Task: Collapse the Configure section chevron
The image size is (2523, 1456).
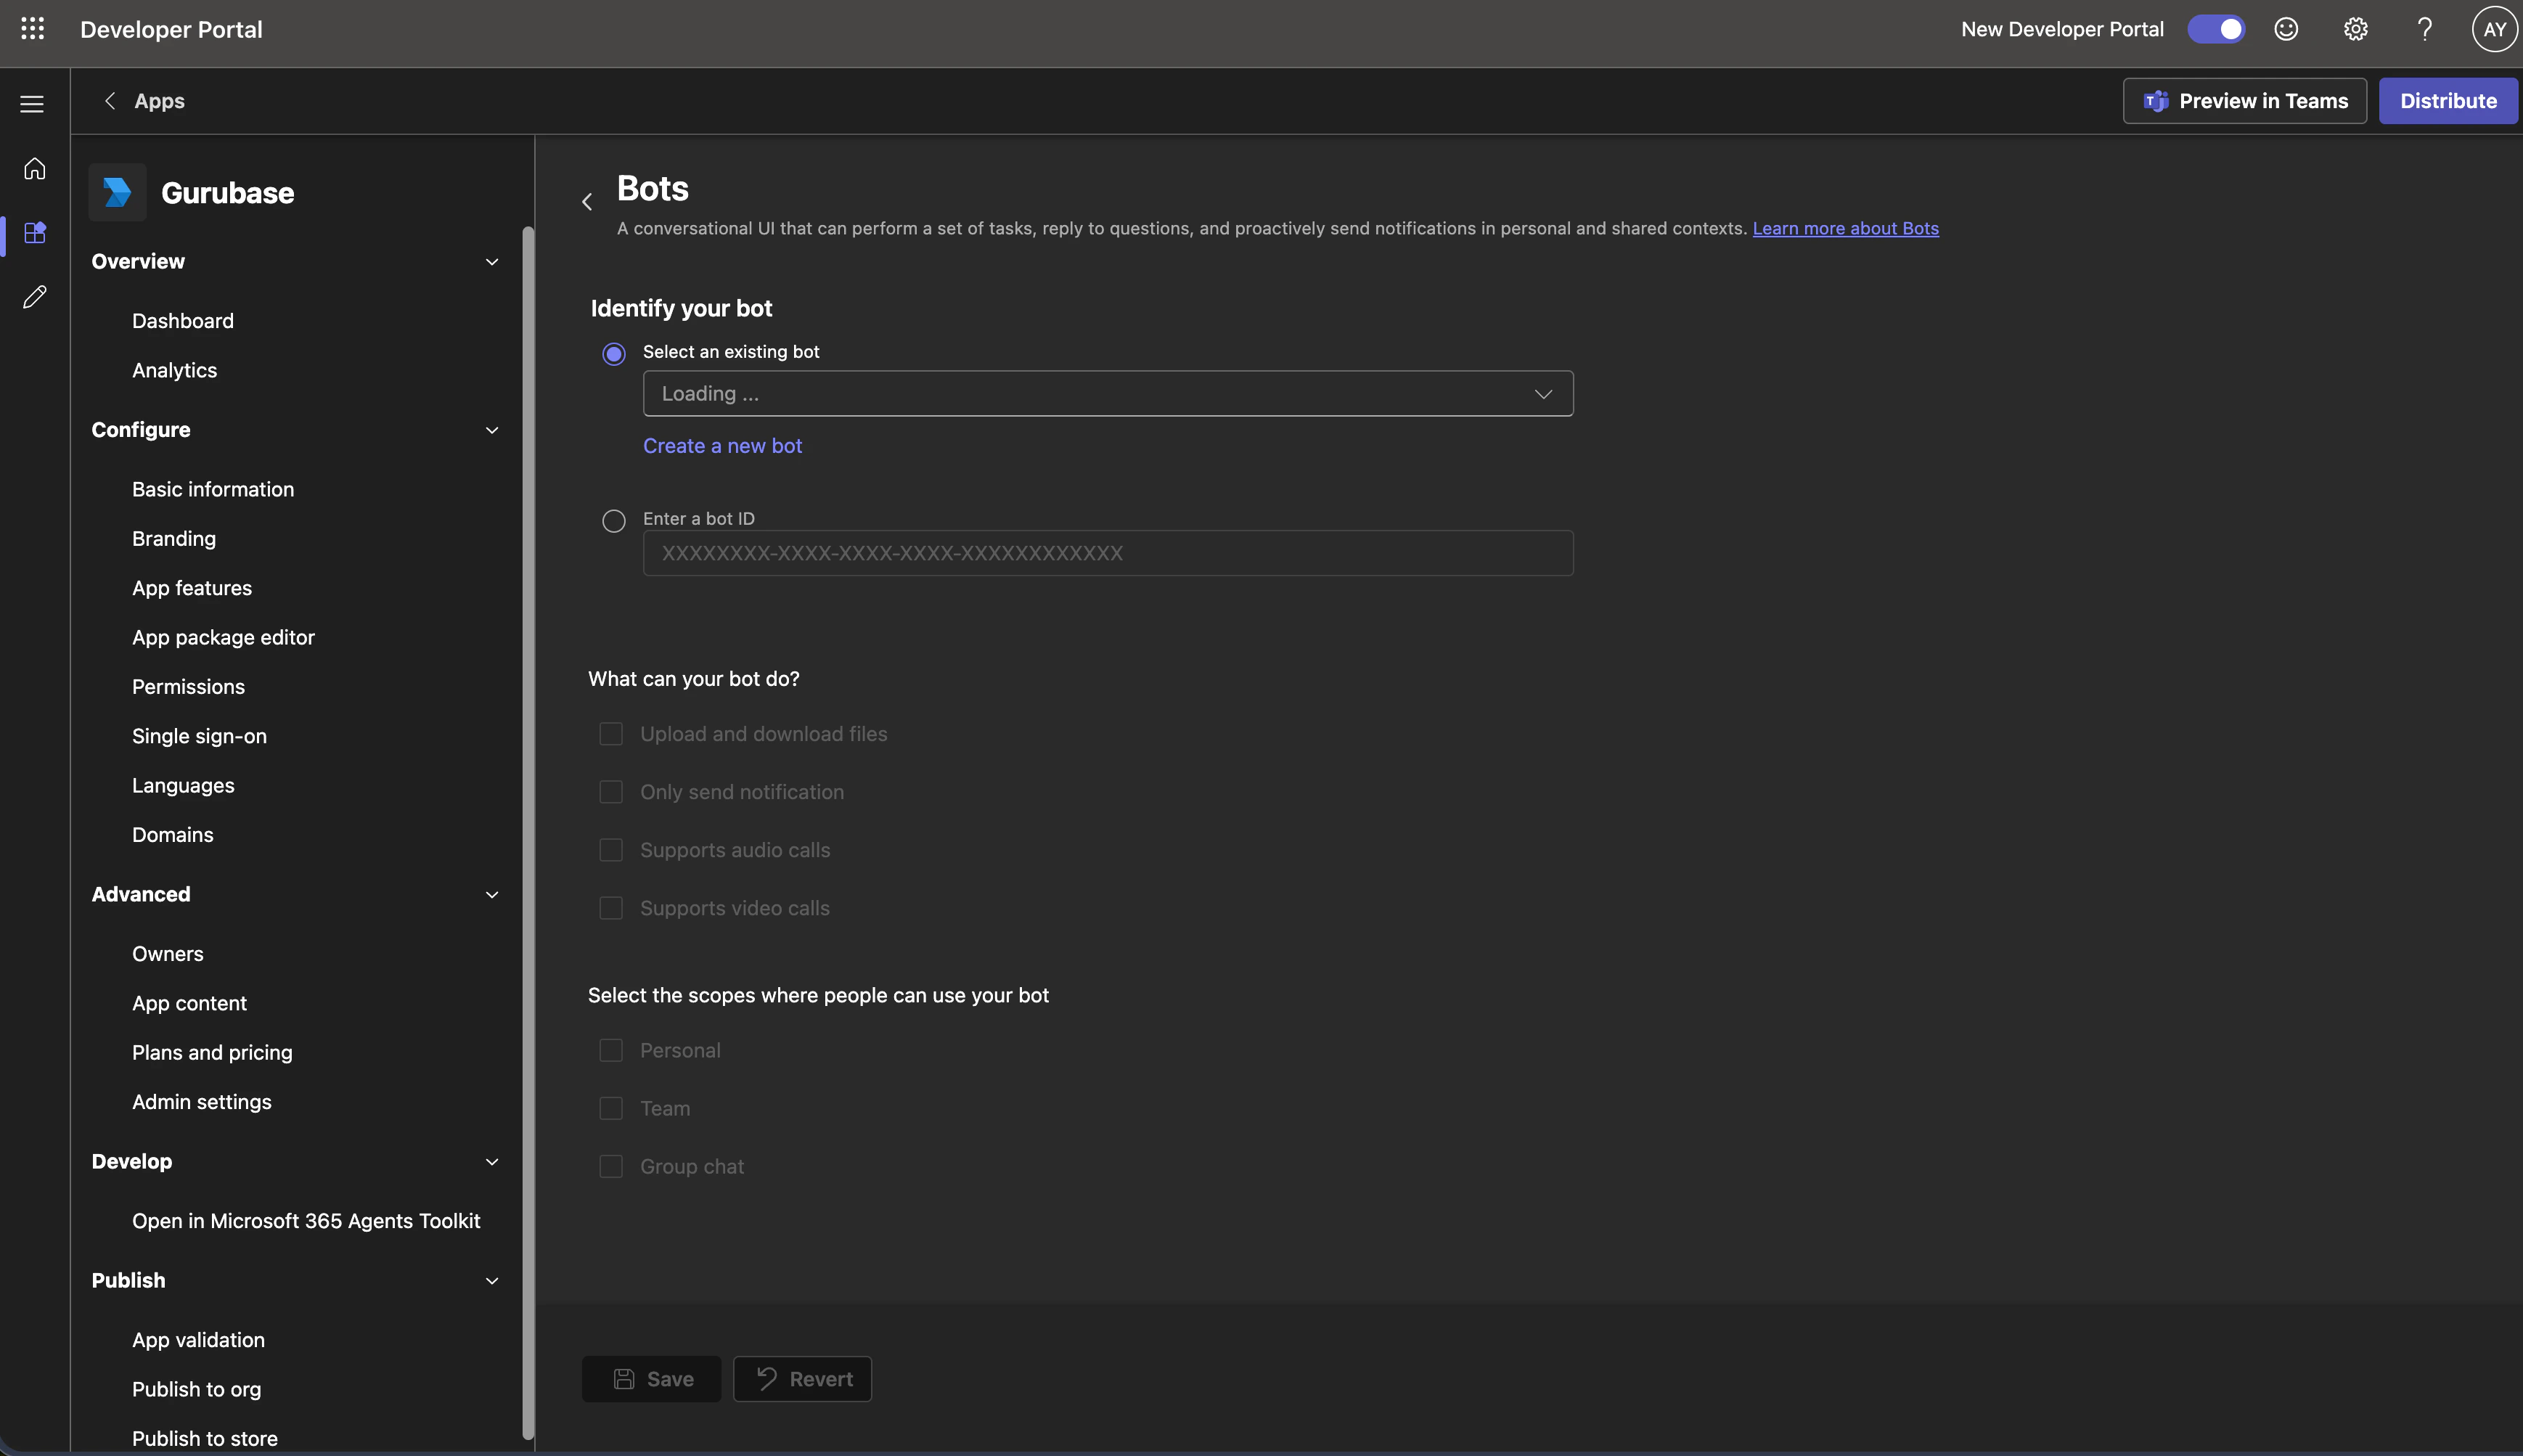Action: click(x=492, y=430)
